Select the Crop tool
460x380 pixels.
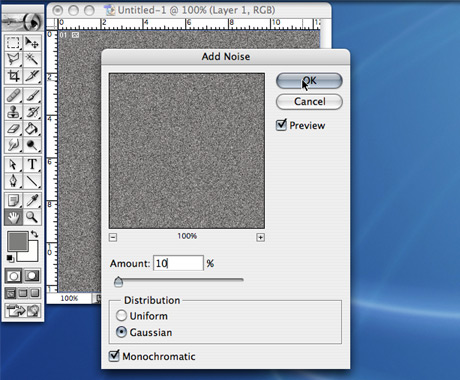[14, 76]
